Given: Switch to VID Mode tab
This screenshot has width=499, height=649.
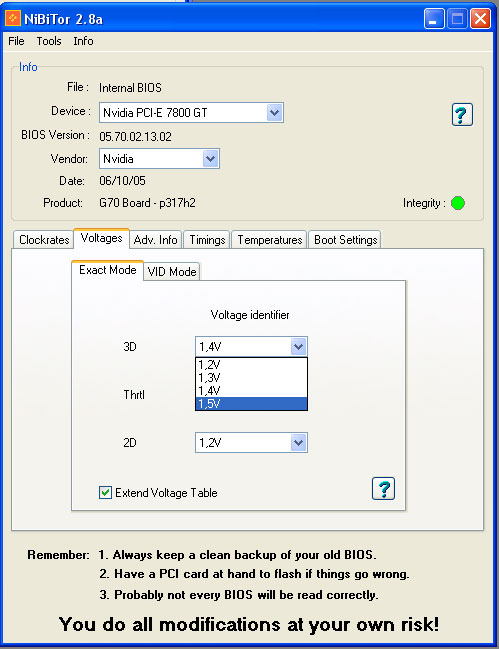Looking at the screenshot, I should 172,272.
